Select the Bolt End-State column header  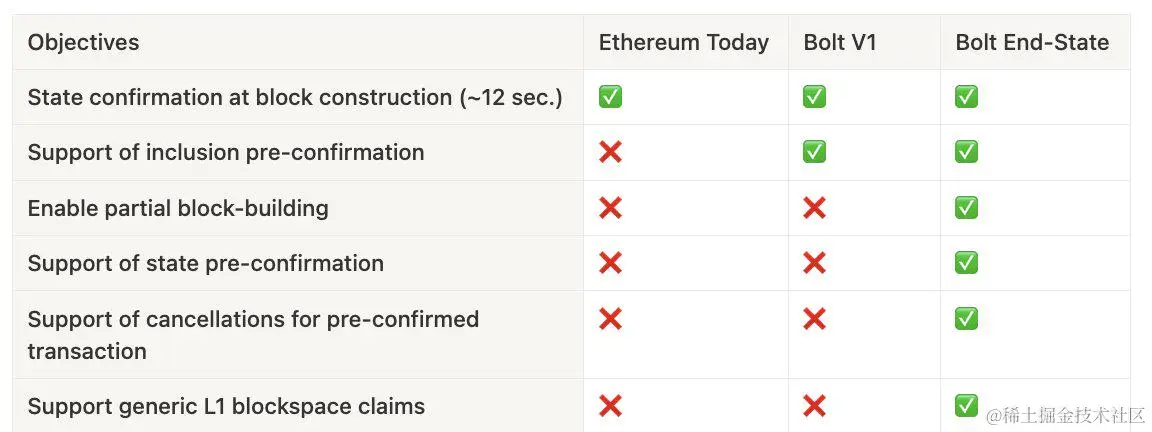[x=1032, y=43]
